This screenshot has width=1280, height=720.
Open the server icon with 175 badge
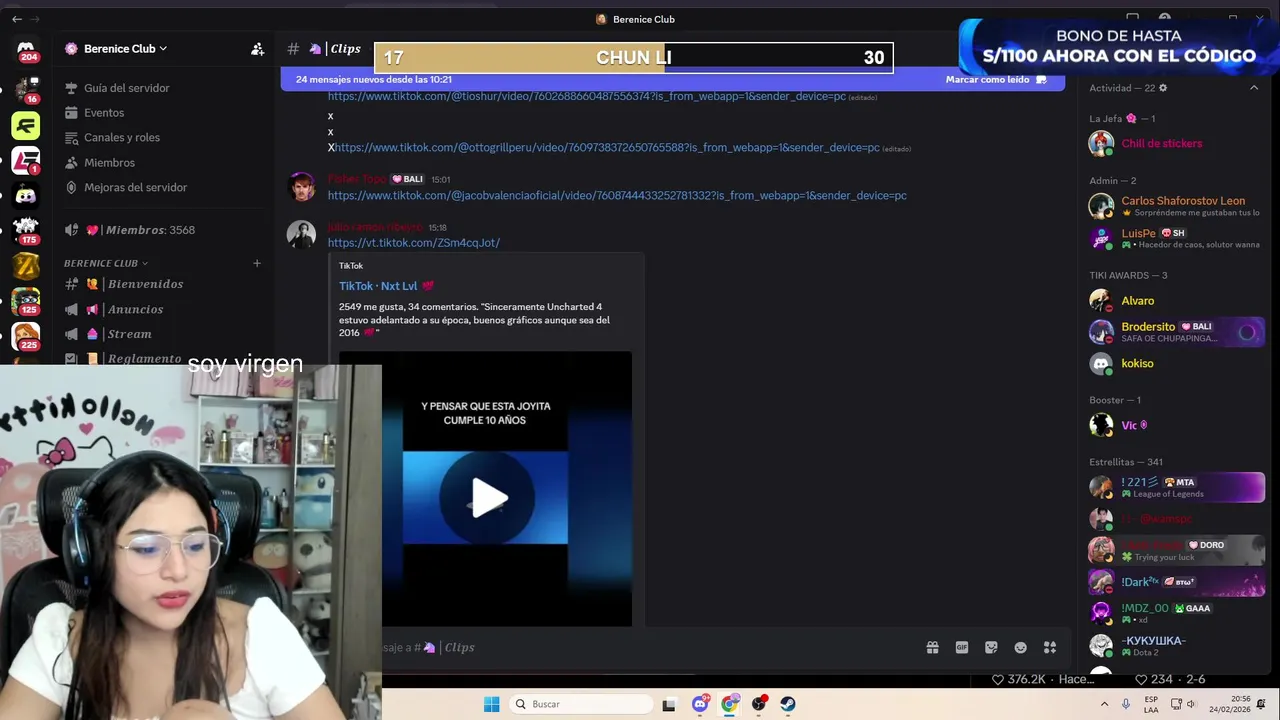click(26, 230)
